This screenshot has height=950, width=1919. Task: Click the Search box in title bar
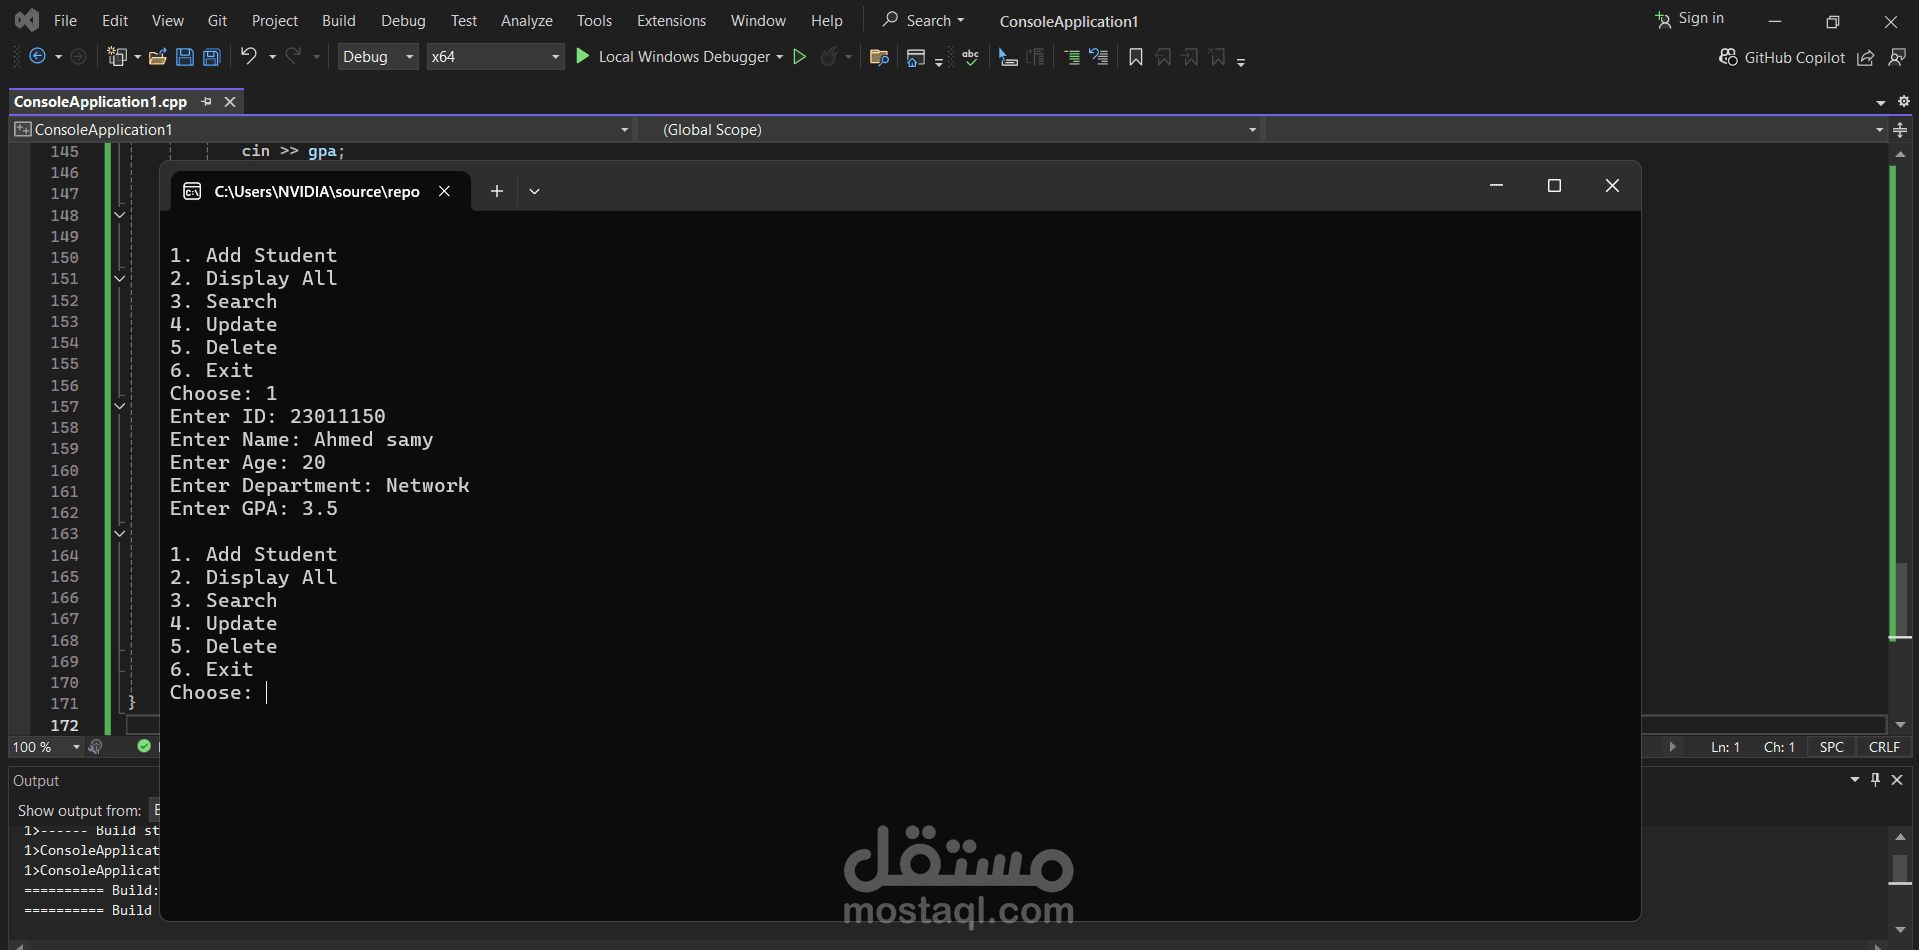(923, 20)
